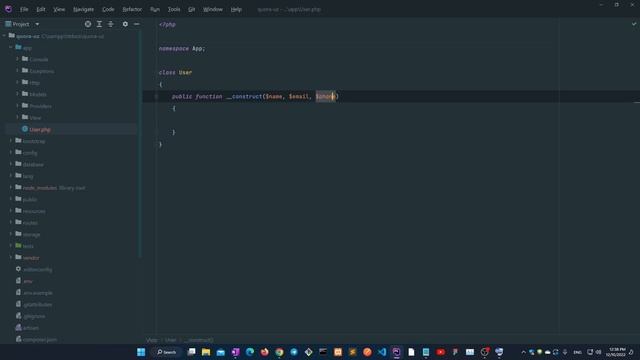Open YouTube app from taskbar
This screenshot has width=640, height=360.
[x=440, y=352]
